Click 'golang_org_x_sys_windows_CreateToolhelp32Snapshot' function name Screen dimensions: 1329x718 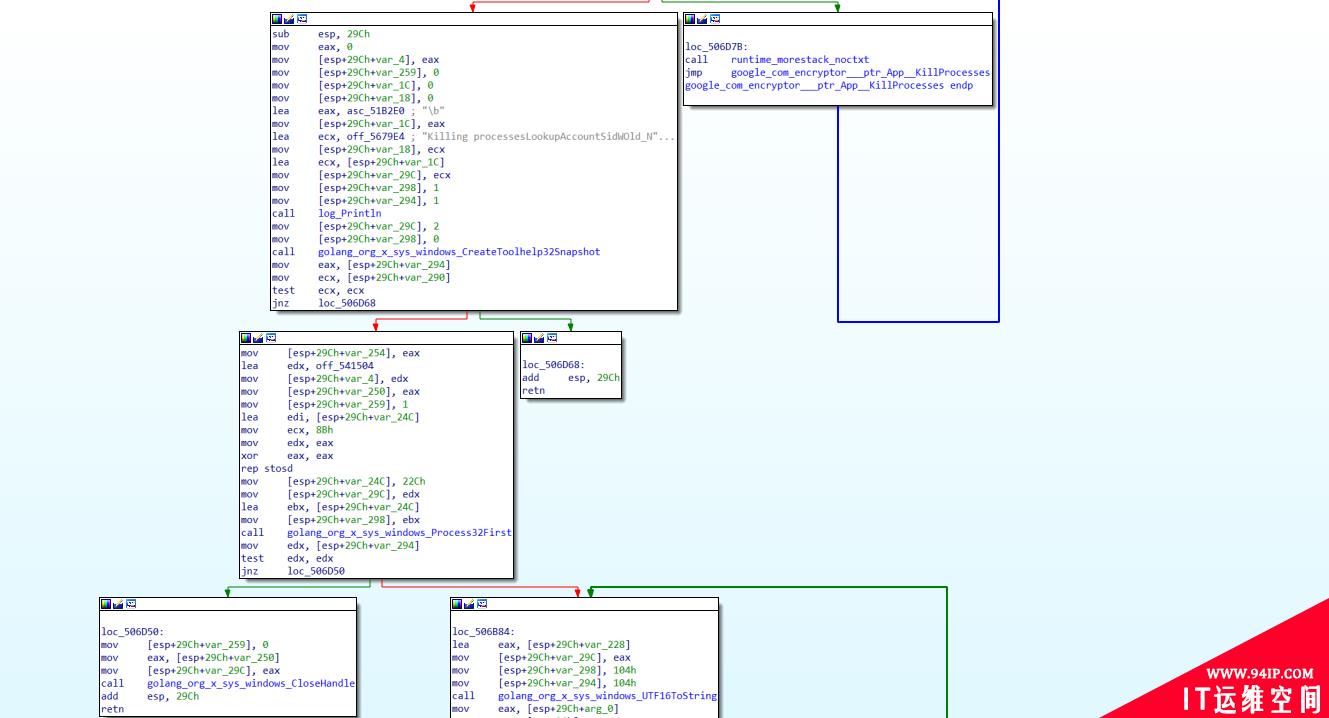click(459, 252)
